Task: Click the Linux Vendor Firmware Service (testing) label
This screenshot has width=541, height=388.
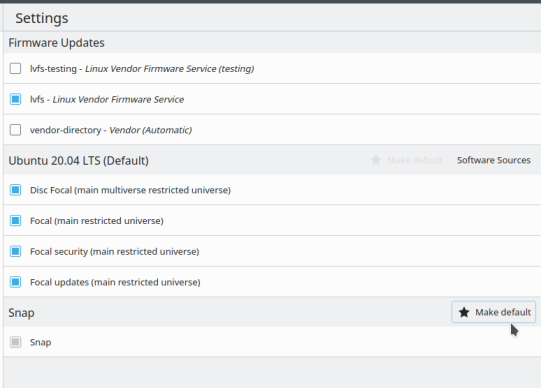Action: [169, 69]
